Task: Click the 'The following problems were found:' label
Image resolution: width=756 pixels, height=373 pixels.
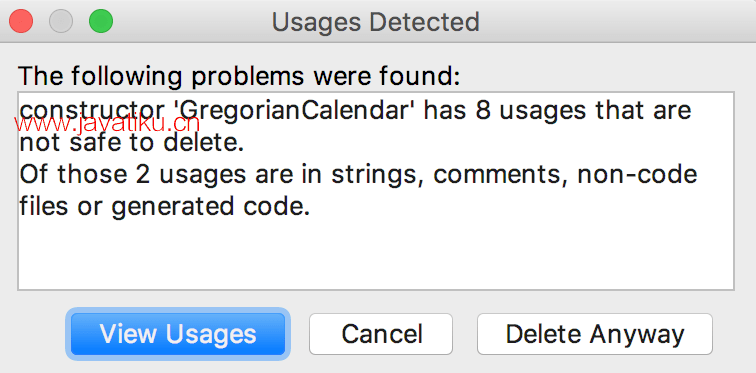Action: click(239, 76)
